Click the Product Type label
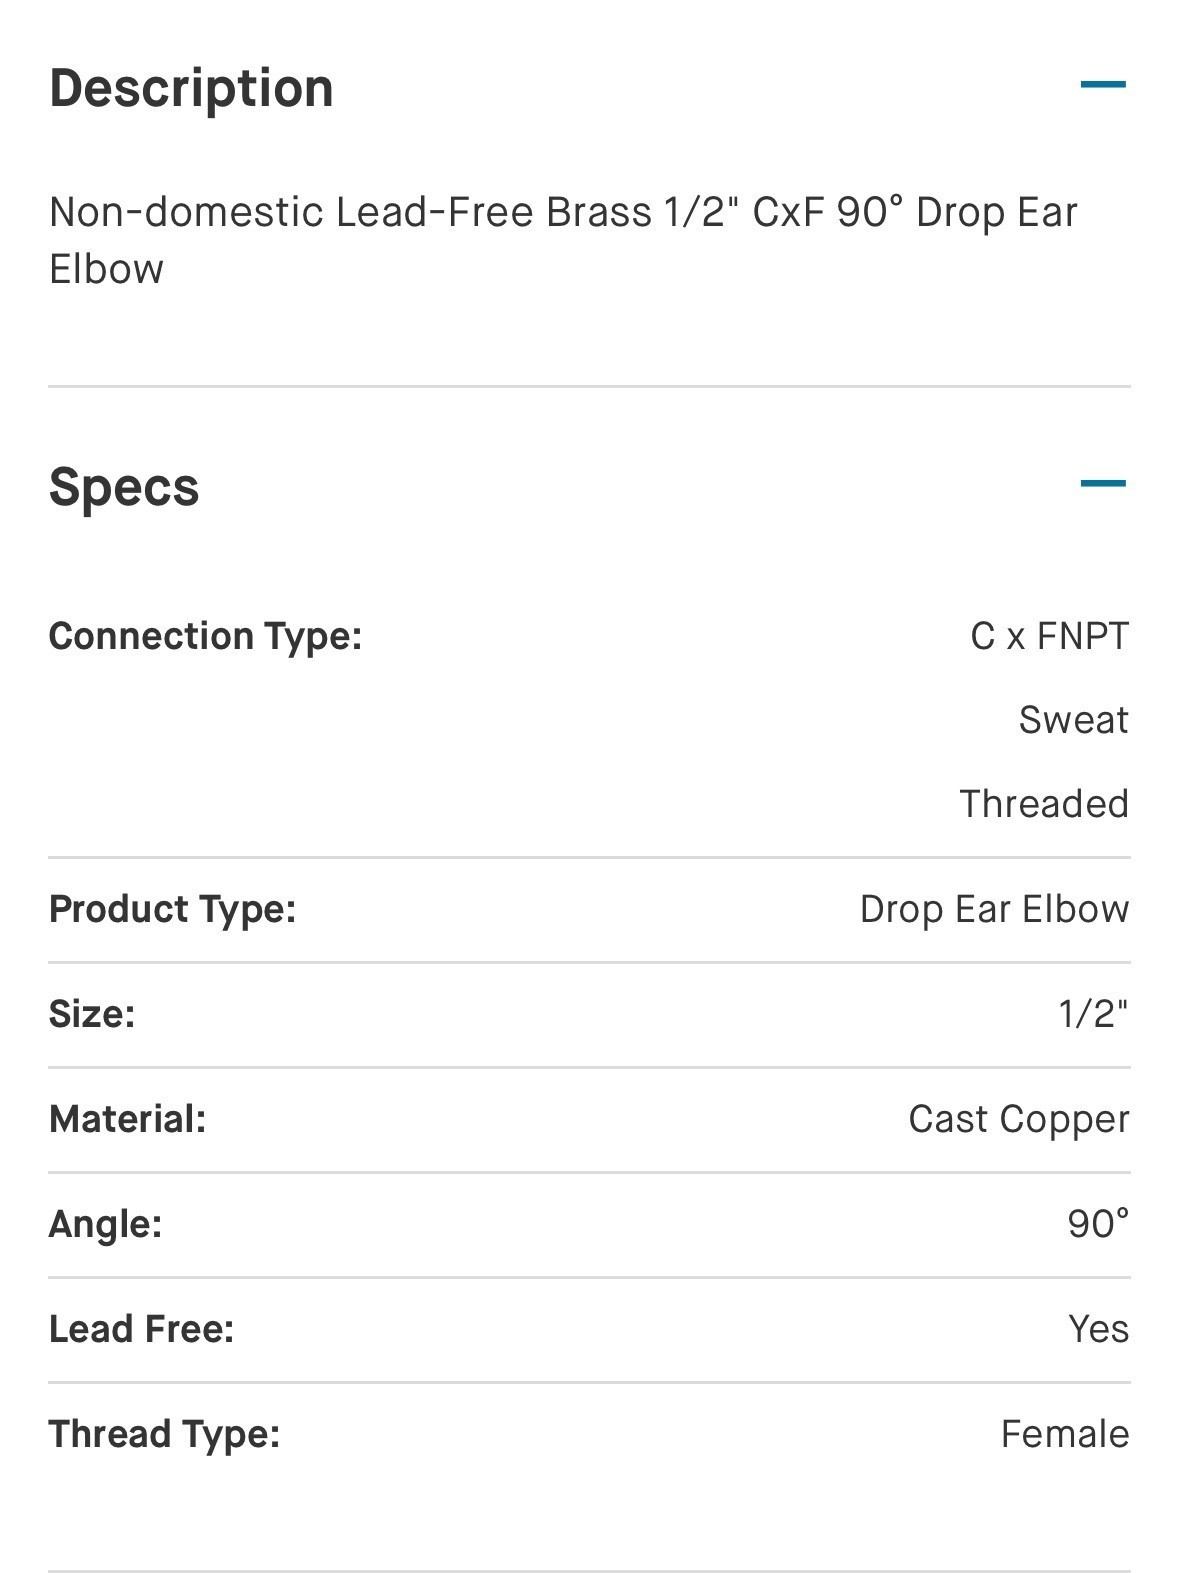The width and height of the screenshot is (1179, 1573). point(172,909)
